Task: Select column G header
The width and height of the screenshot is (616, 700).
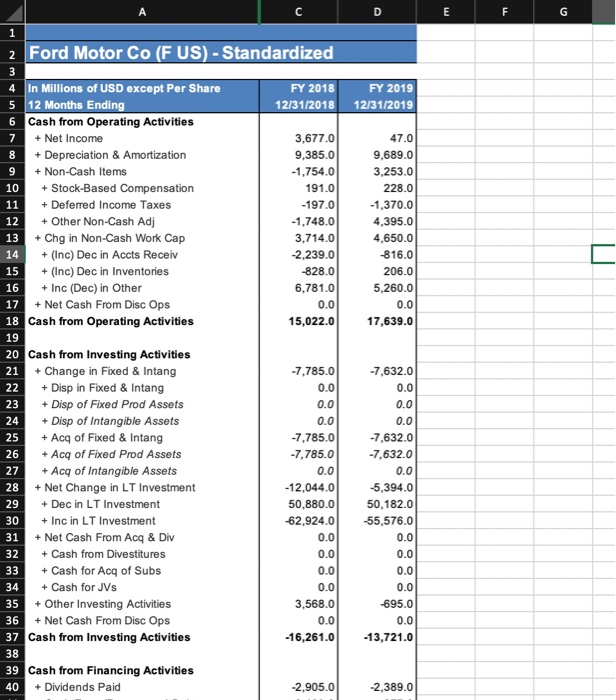Action: click(x=563, y=12)
